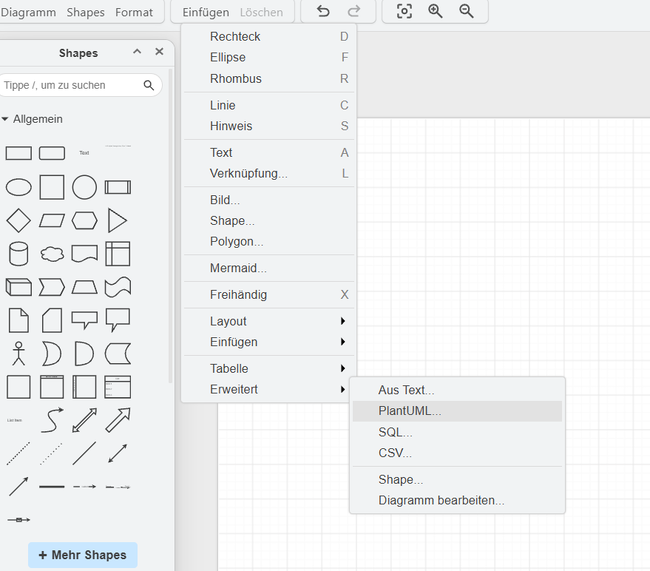Select the Text label shape
Screen dimensions: 650x571
[x=85, y=153]
